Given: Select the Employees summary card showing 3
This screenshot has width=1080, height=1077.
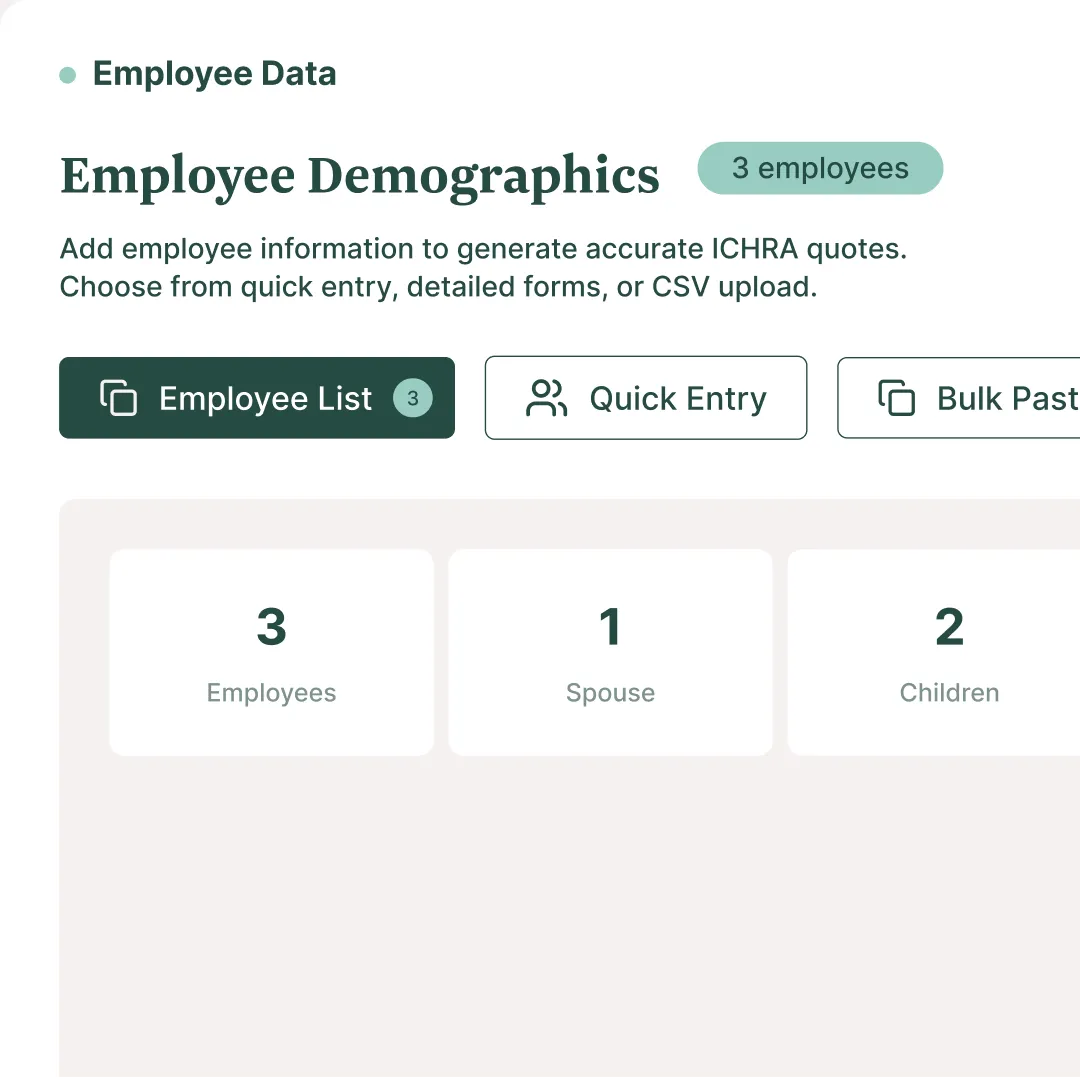Looking at the screenshot, I should (x=271, y=652).
